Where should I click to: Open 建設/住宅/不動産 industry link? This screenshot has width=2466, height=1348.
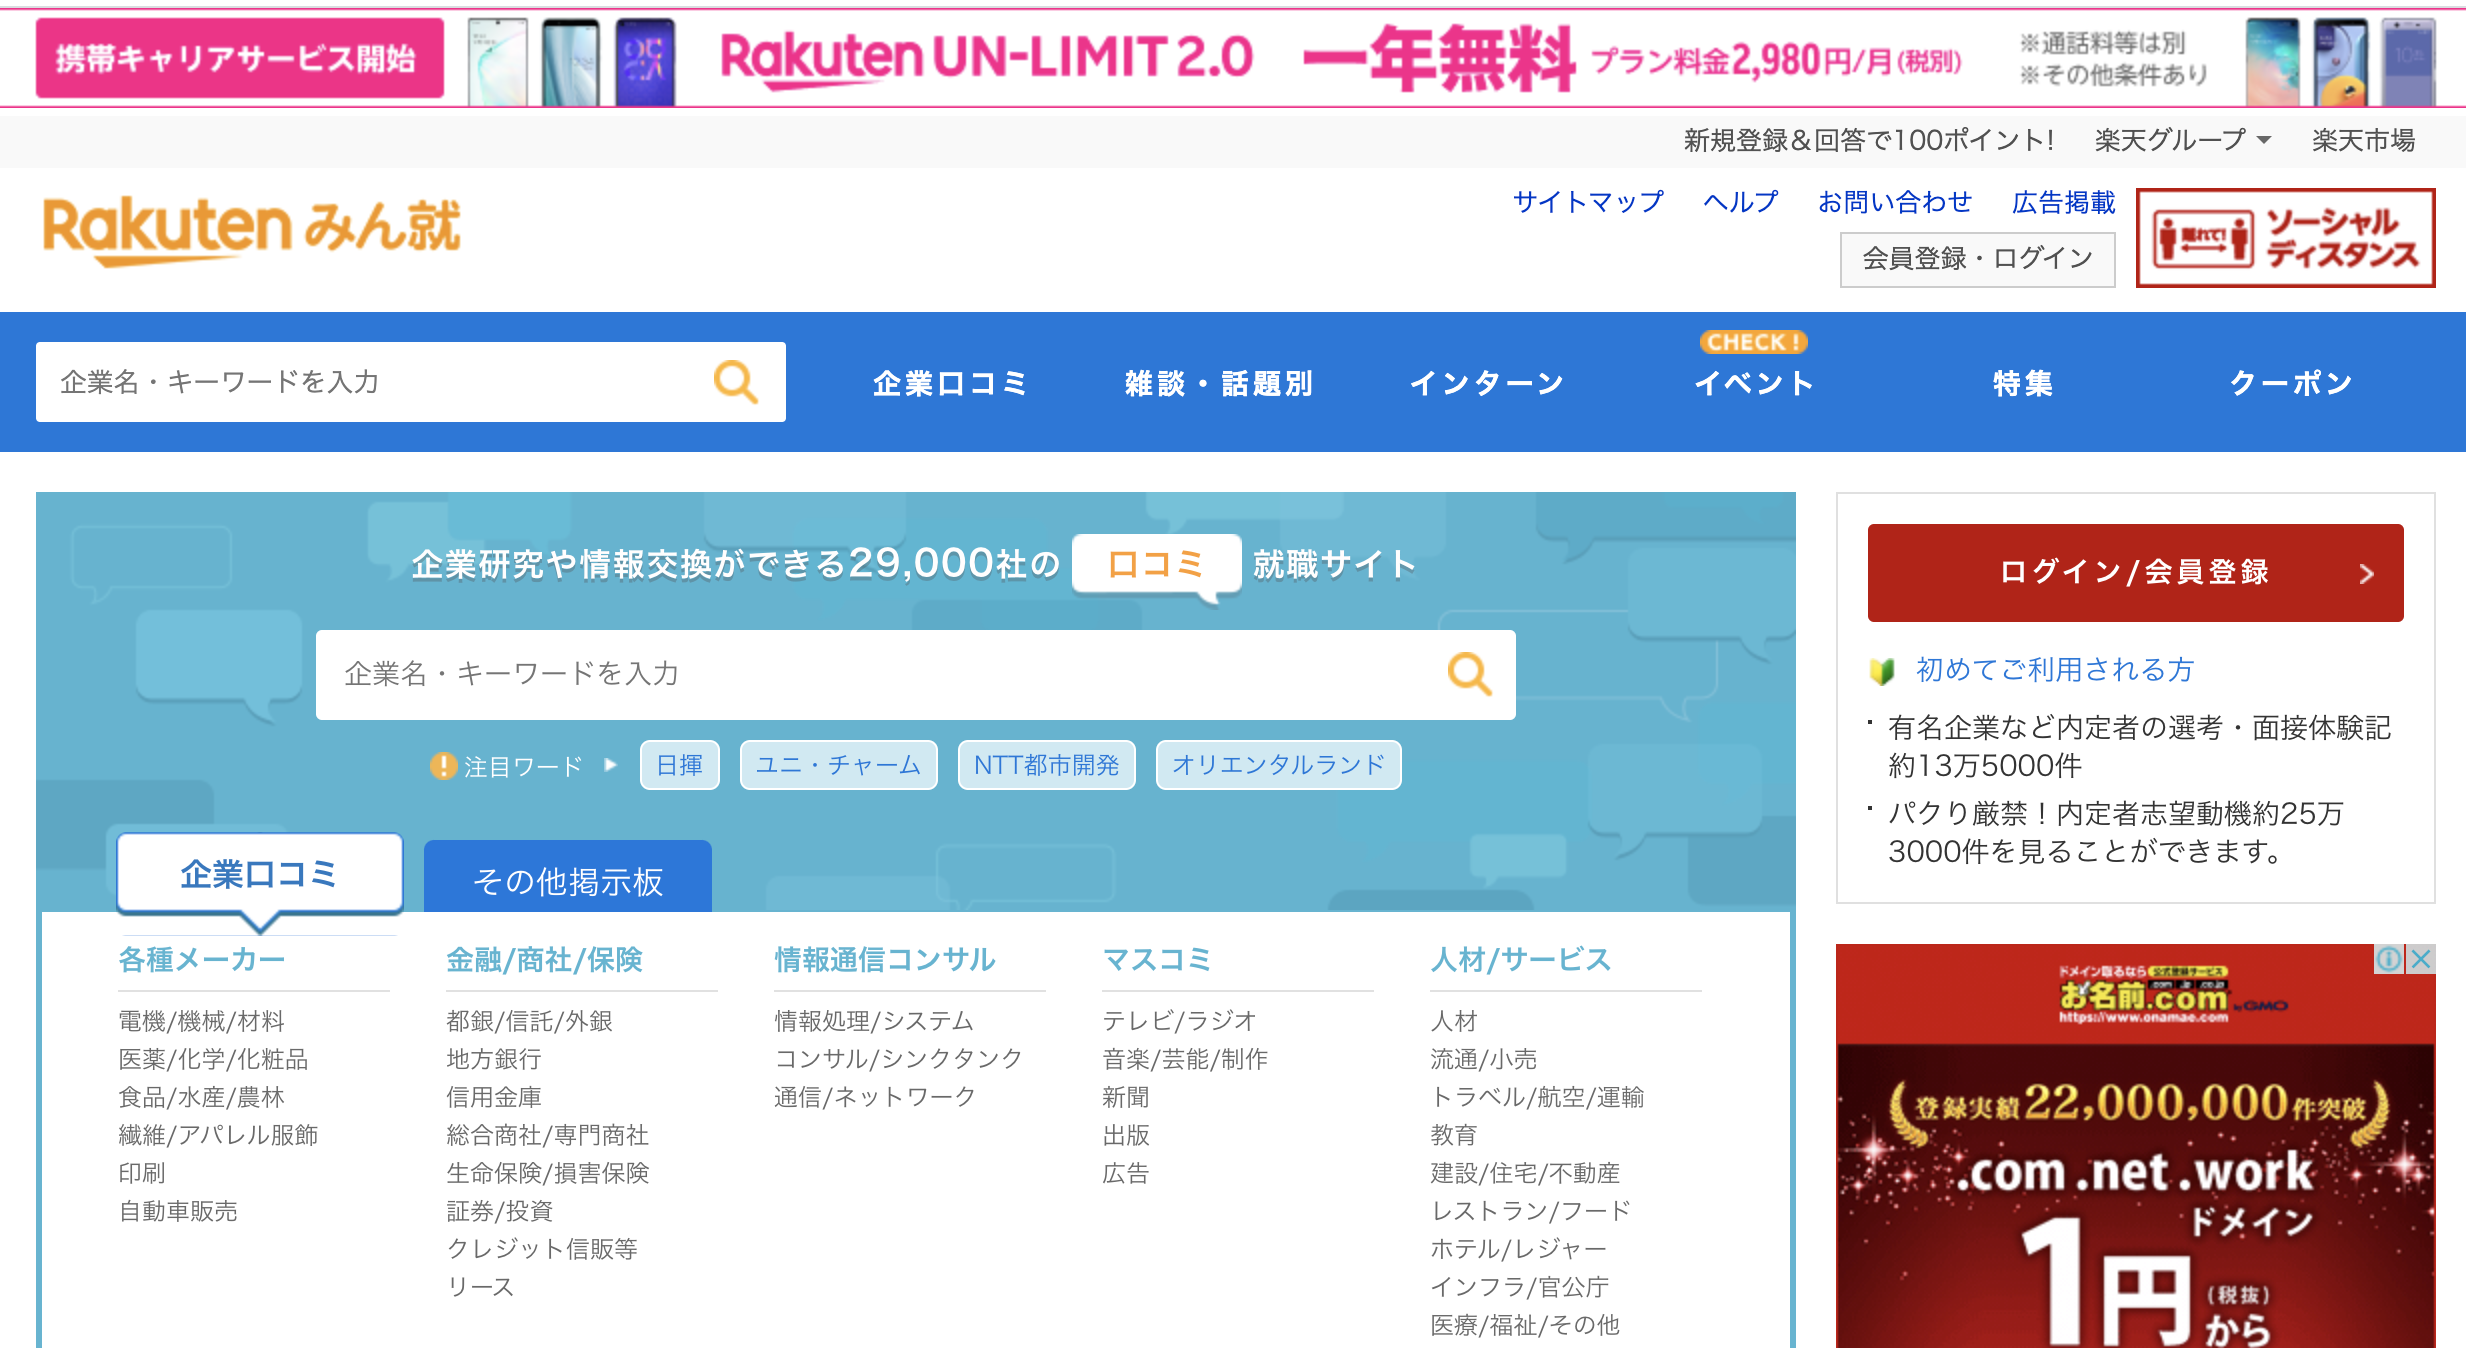click(x=1525, y=1173)
